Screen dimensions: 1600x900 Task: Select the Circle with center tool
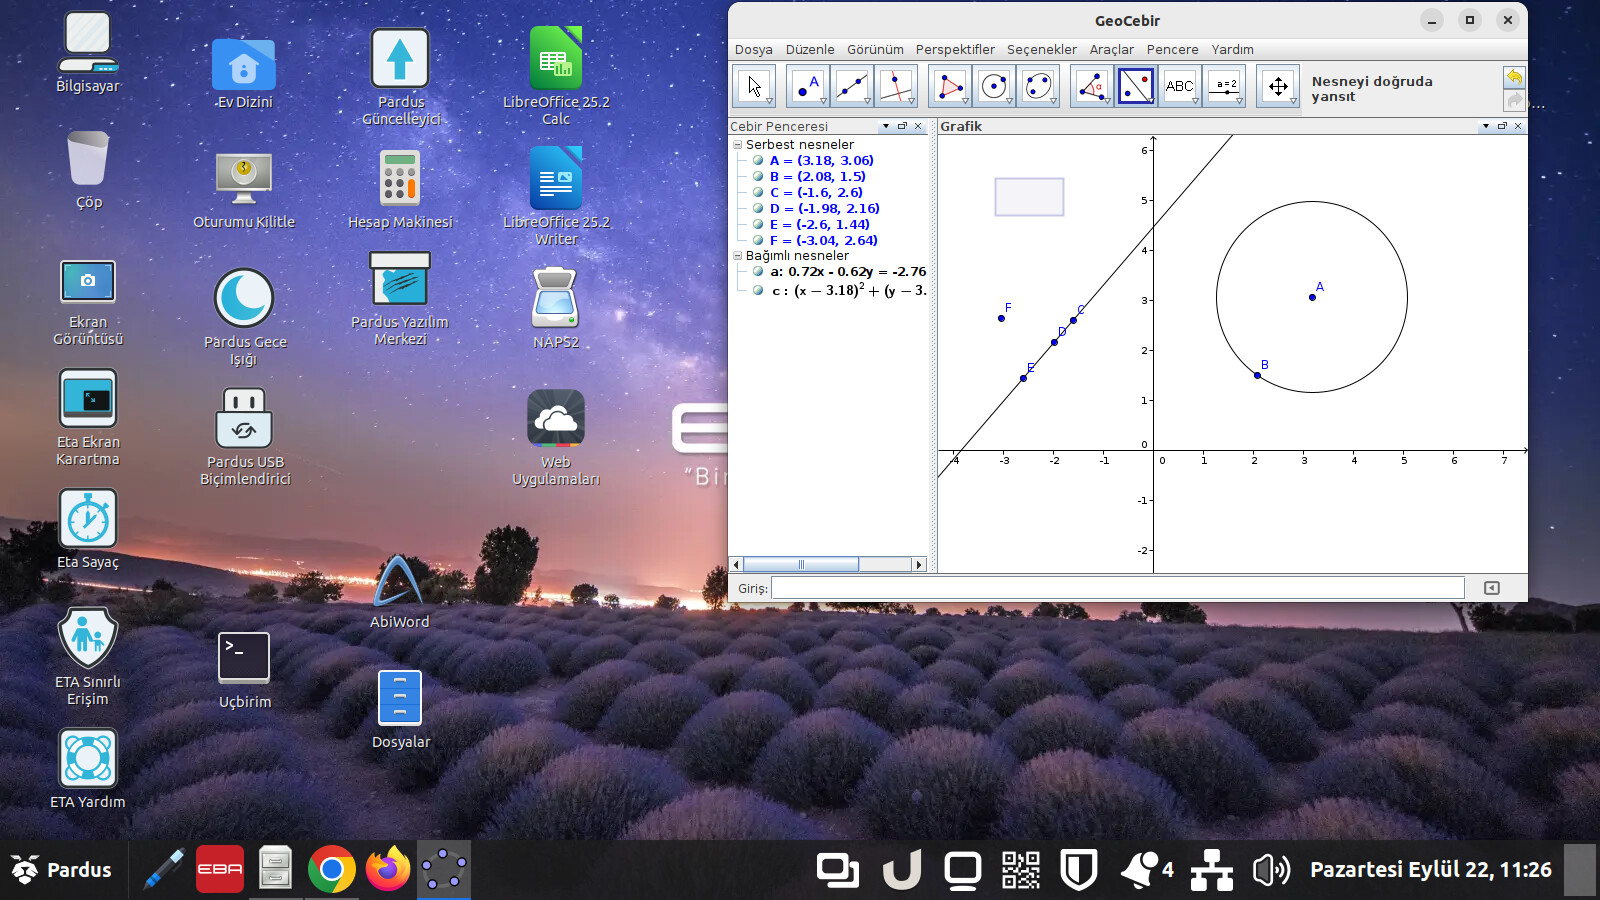click(993, 87)
